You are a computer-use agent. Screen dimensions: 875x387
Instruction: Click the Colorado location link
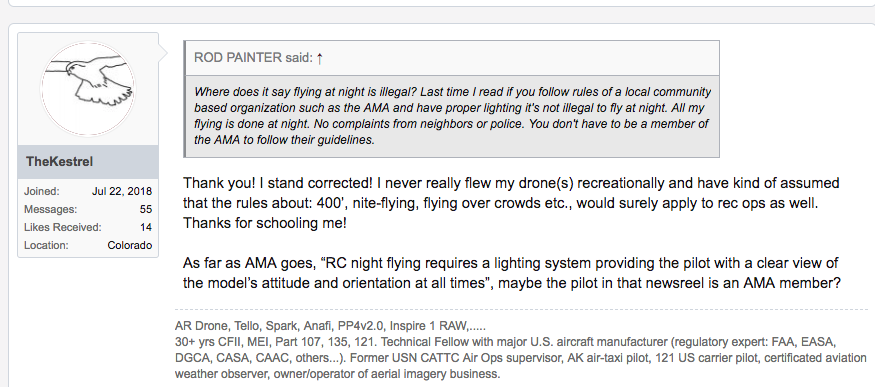coord(129,245)
